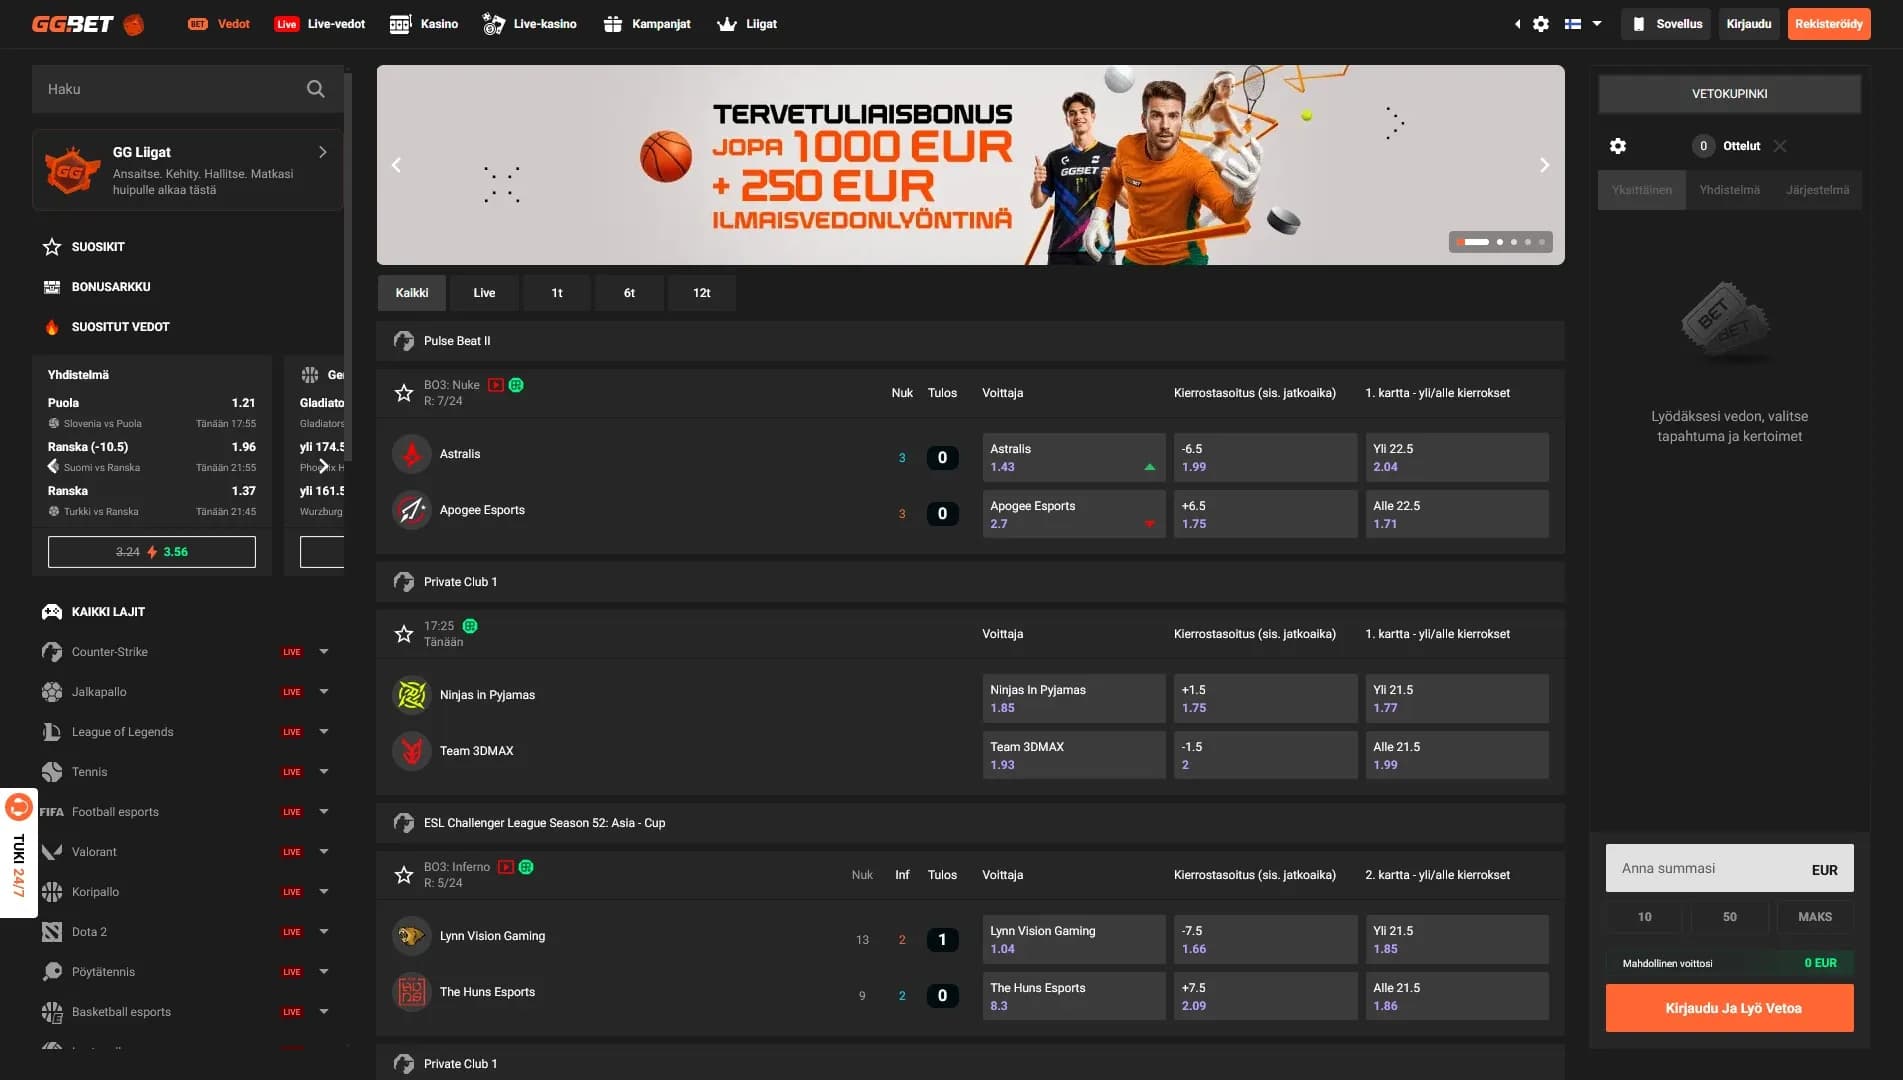This screenshot has height=1080, width=1903.
Task: Open the language flag dropdown
Action: point(1583,24)
